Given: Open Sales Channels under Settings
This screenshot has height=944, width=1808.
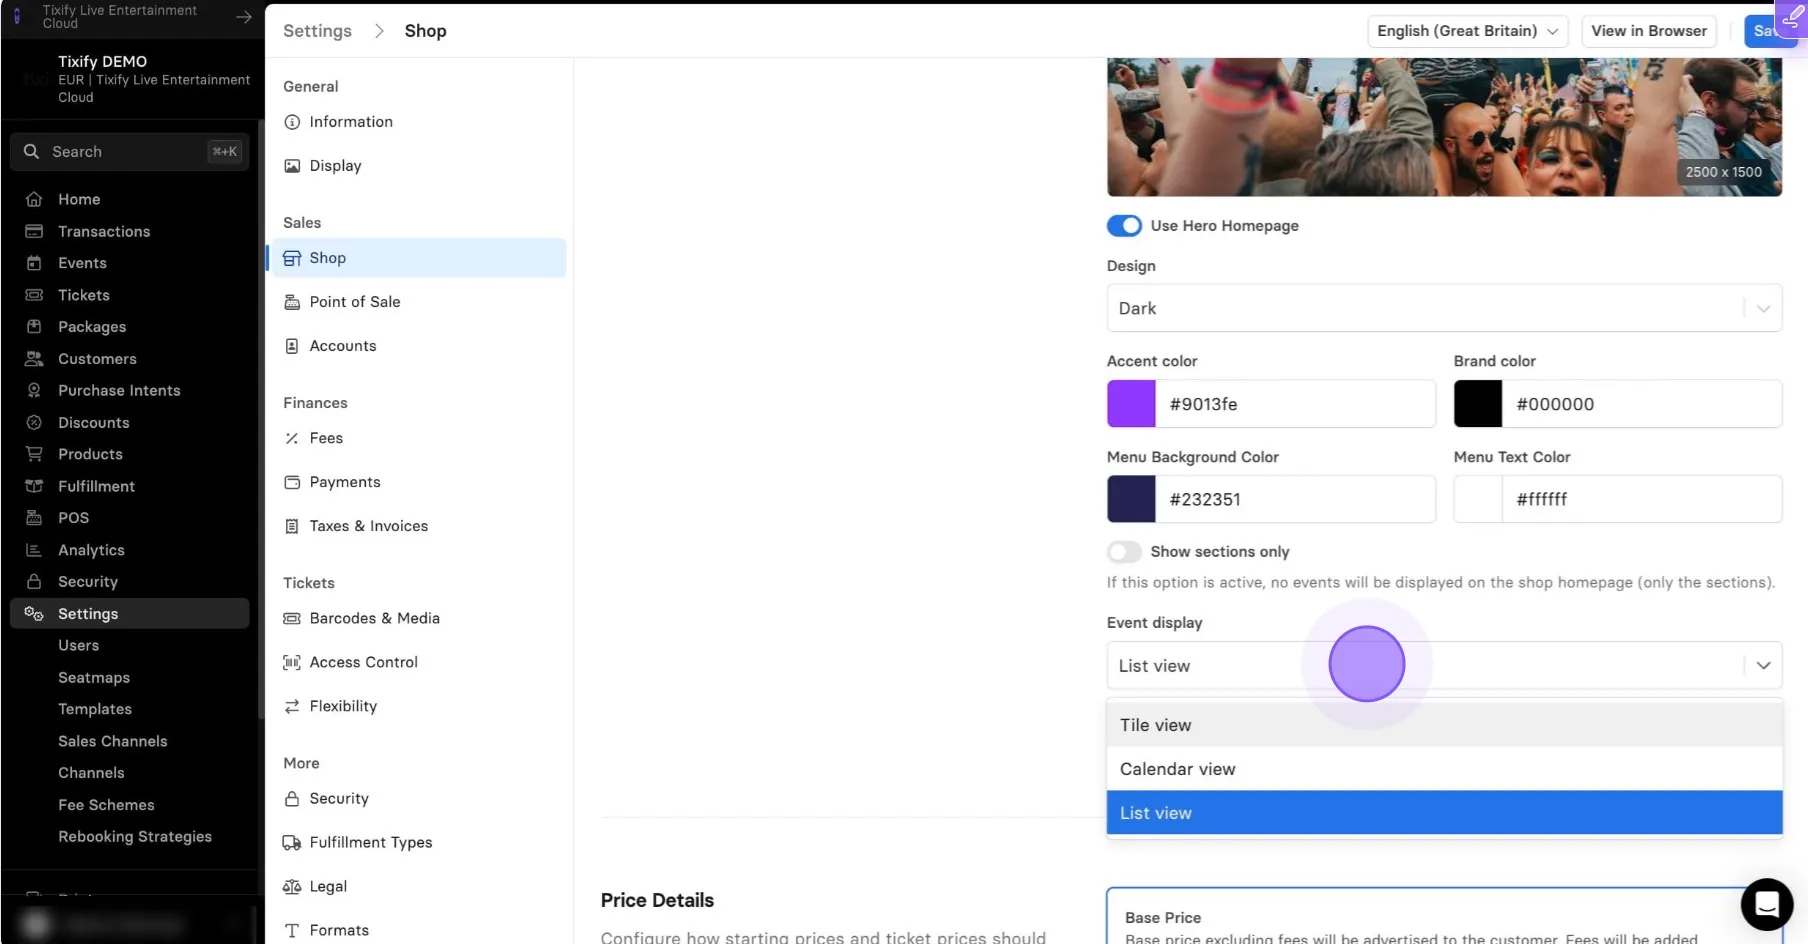Looking at the screenshot, I should coord(113,741).
